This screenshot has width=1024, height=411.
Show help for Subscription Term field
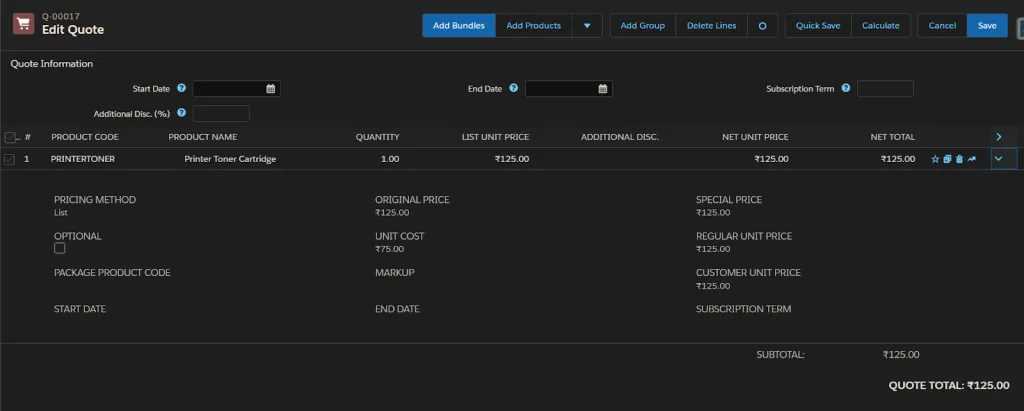click(846, 88)
